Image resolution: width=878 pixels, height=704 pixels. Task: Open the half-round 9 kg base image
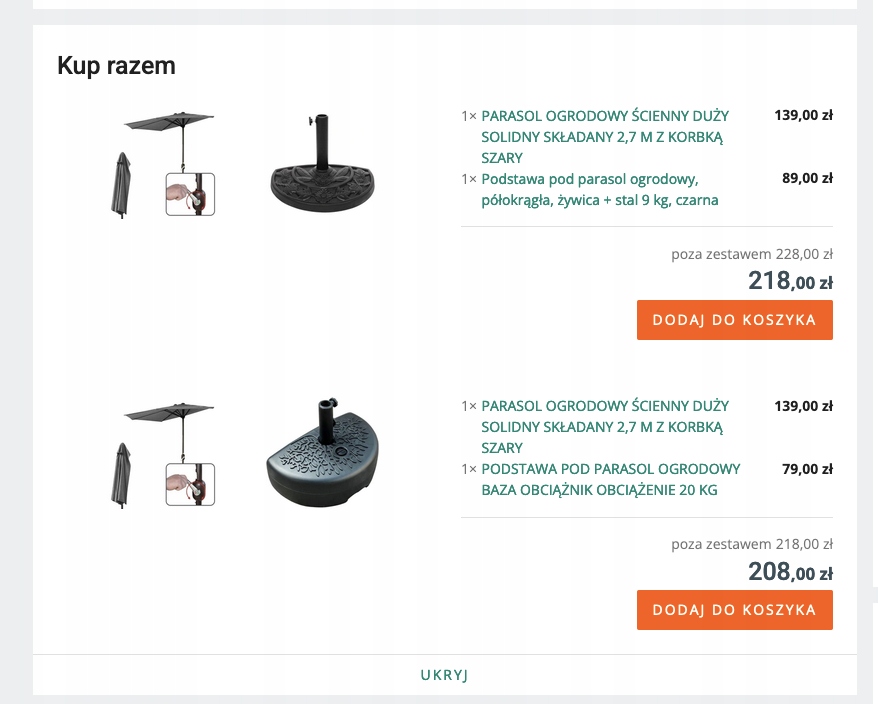tap(322, 164)
